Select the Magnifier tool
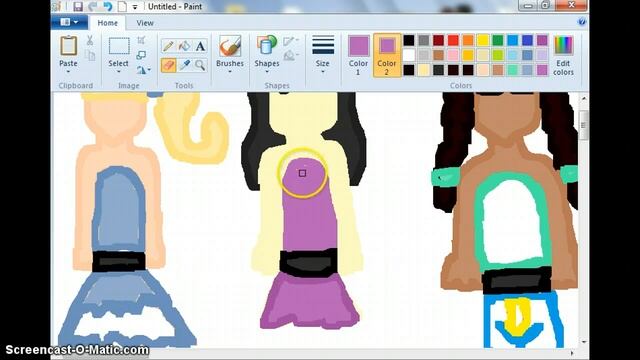 pos(200,65)
